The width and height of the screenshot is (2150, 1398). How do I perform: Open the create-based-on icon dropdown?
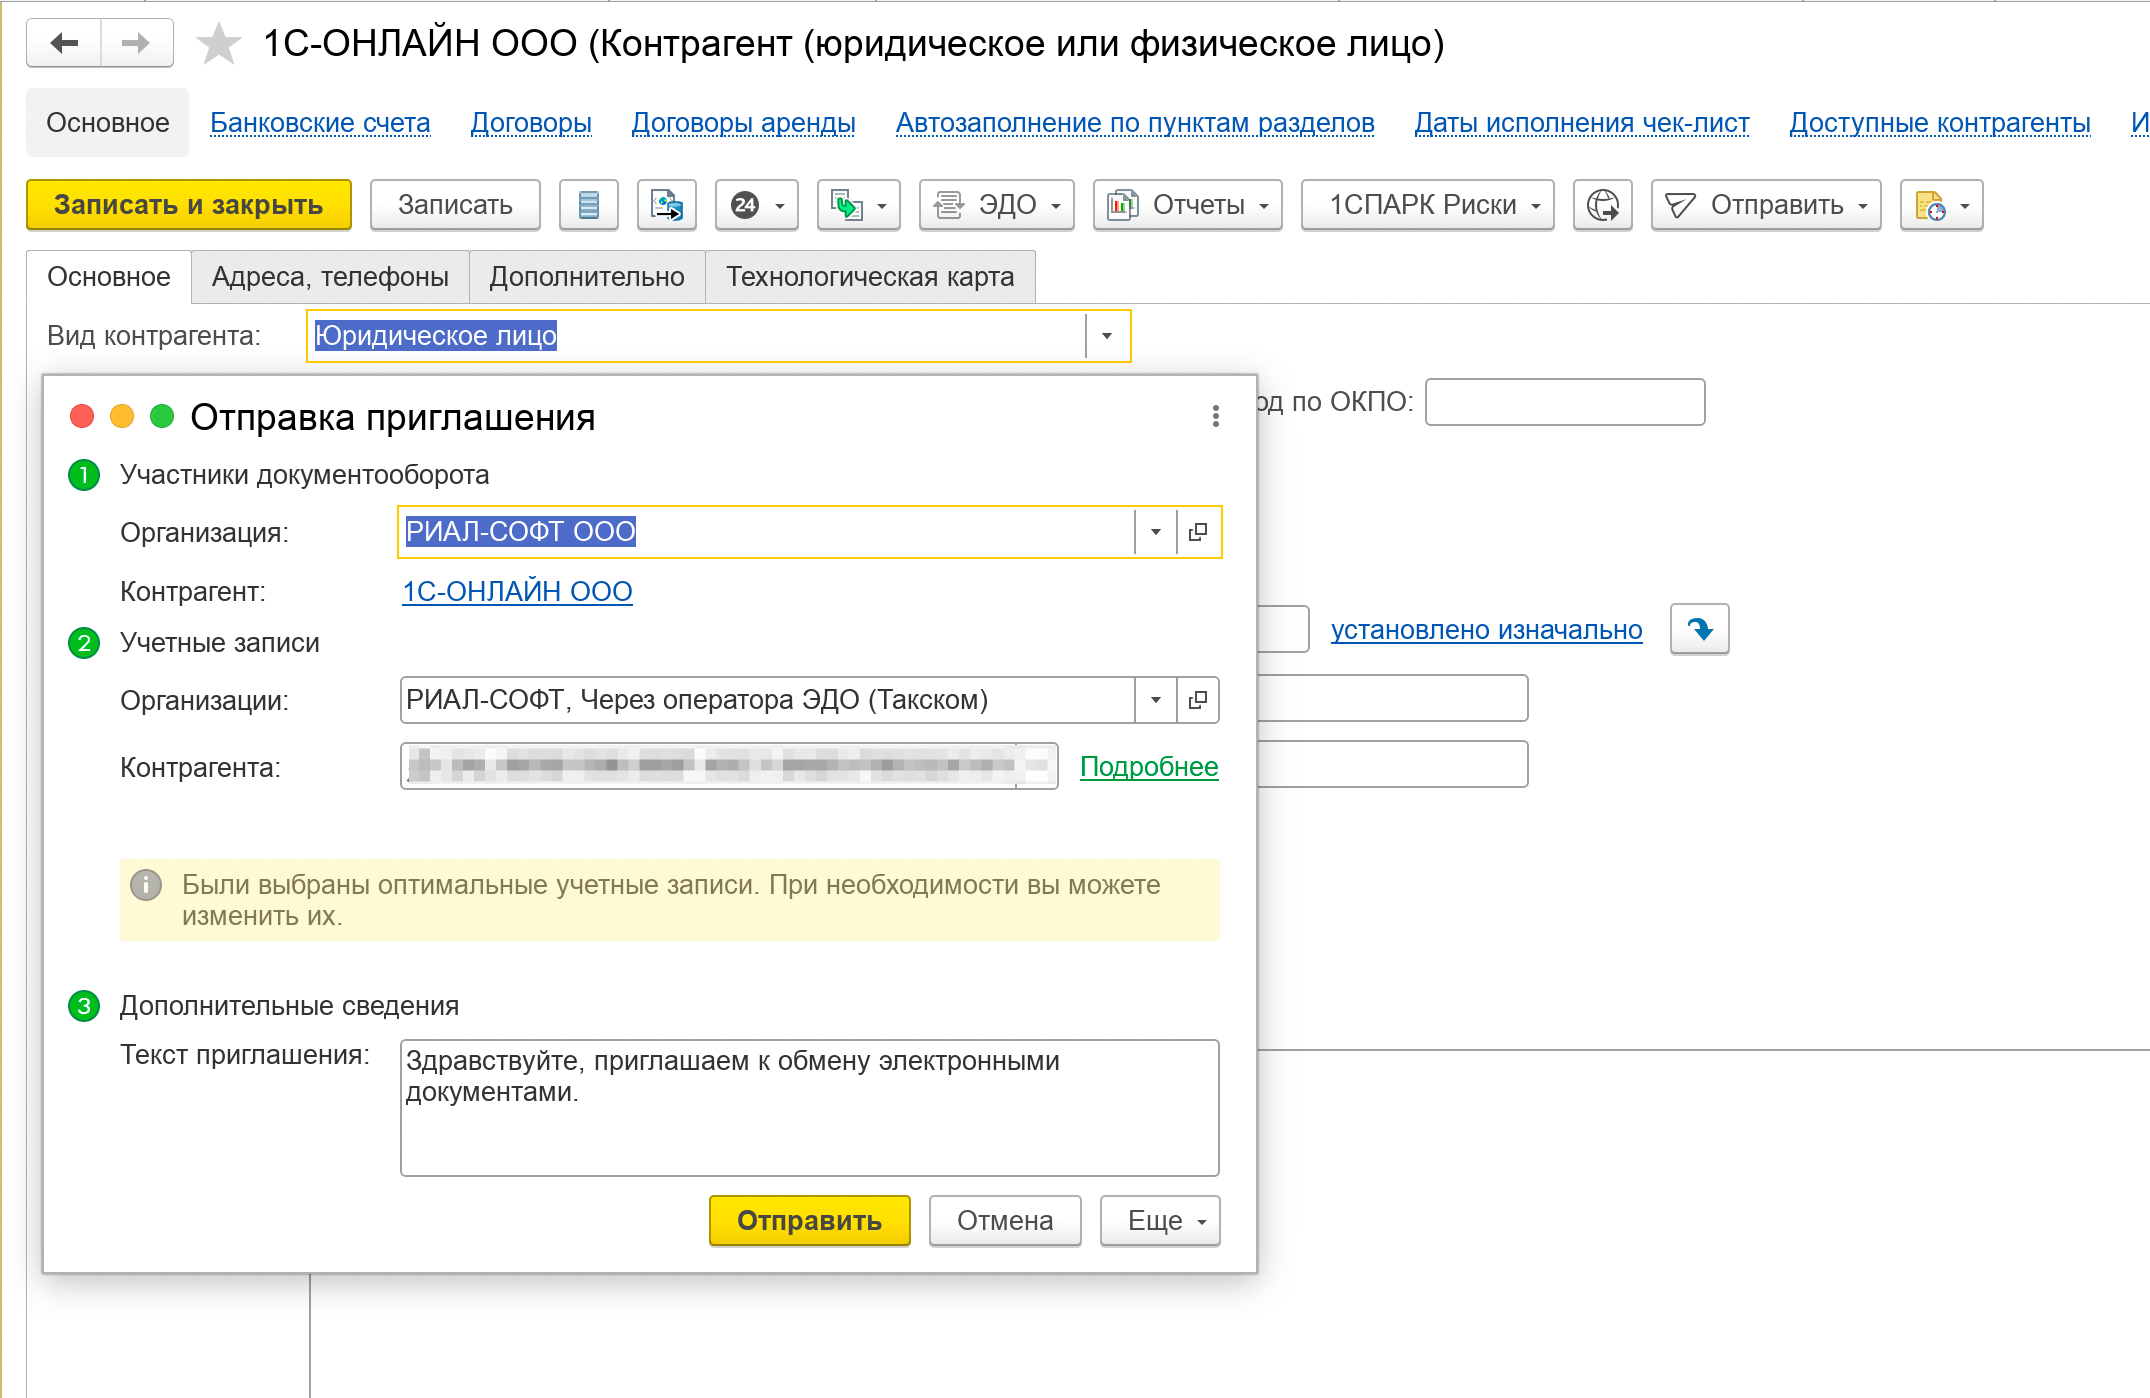click(859, 205)
